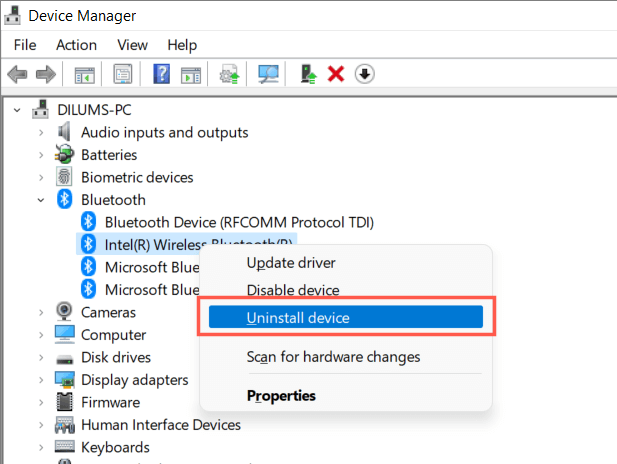Viewport: 617px width, 464px height.
Task: Click the Show/Hide Console Tree icon
Action: 84,75
